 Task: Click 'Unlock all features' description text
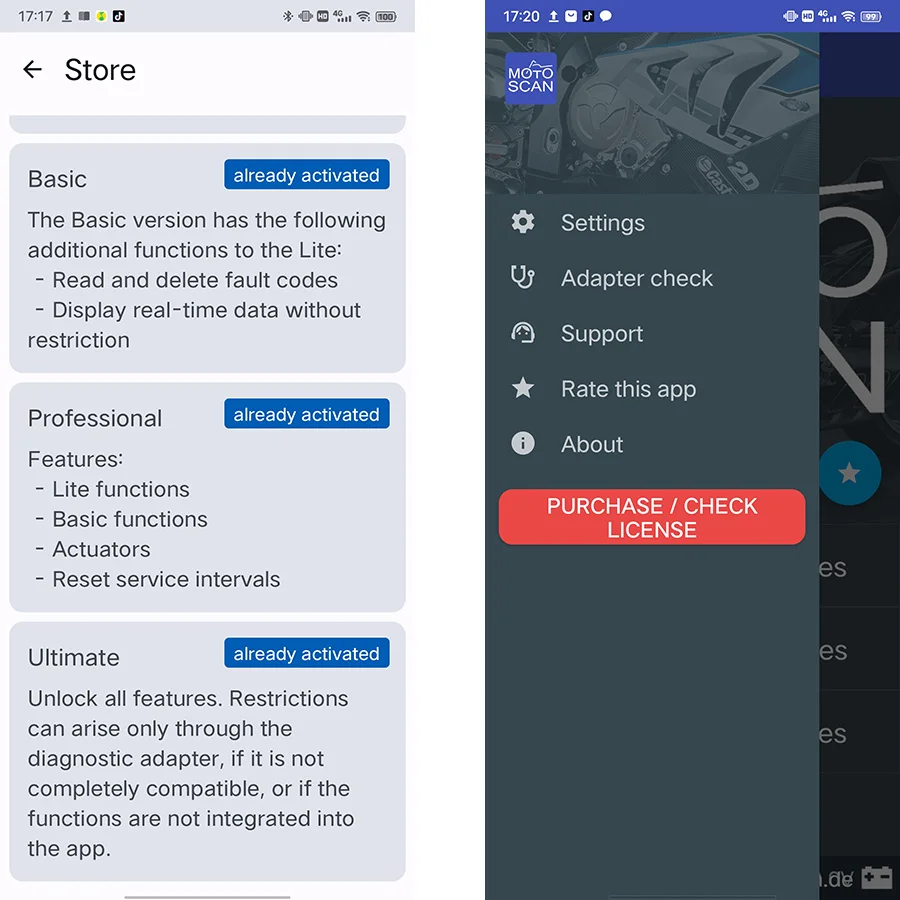coord(191,773)
